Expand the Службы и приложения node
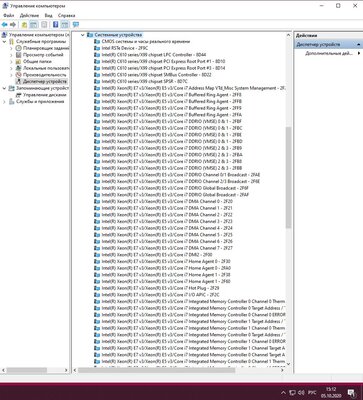363x400 pixels. 4,102
